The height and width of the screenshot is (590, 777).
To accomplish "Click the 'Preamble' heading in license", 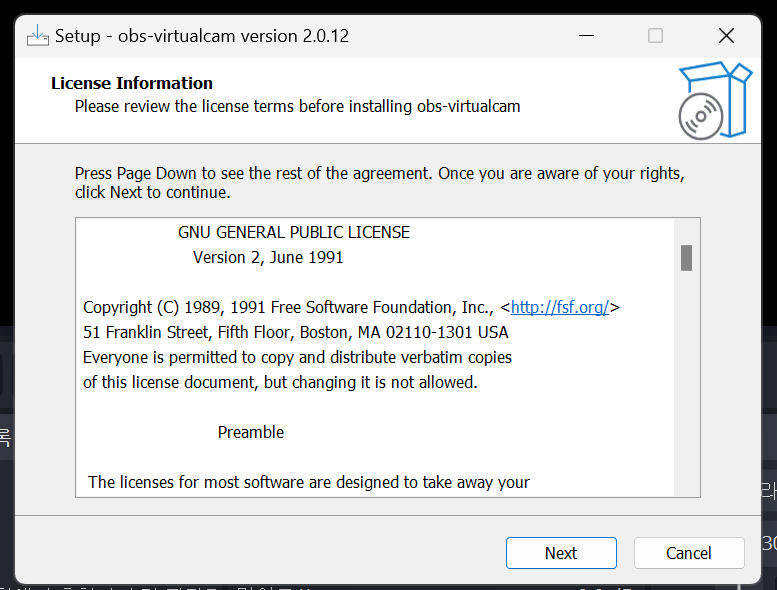I will tap(251, 432).
